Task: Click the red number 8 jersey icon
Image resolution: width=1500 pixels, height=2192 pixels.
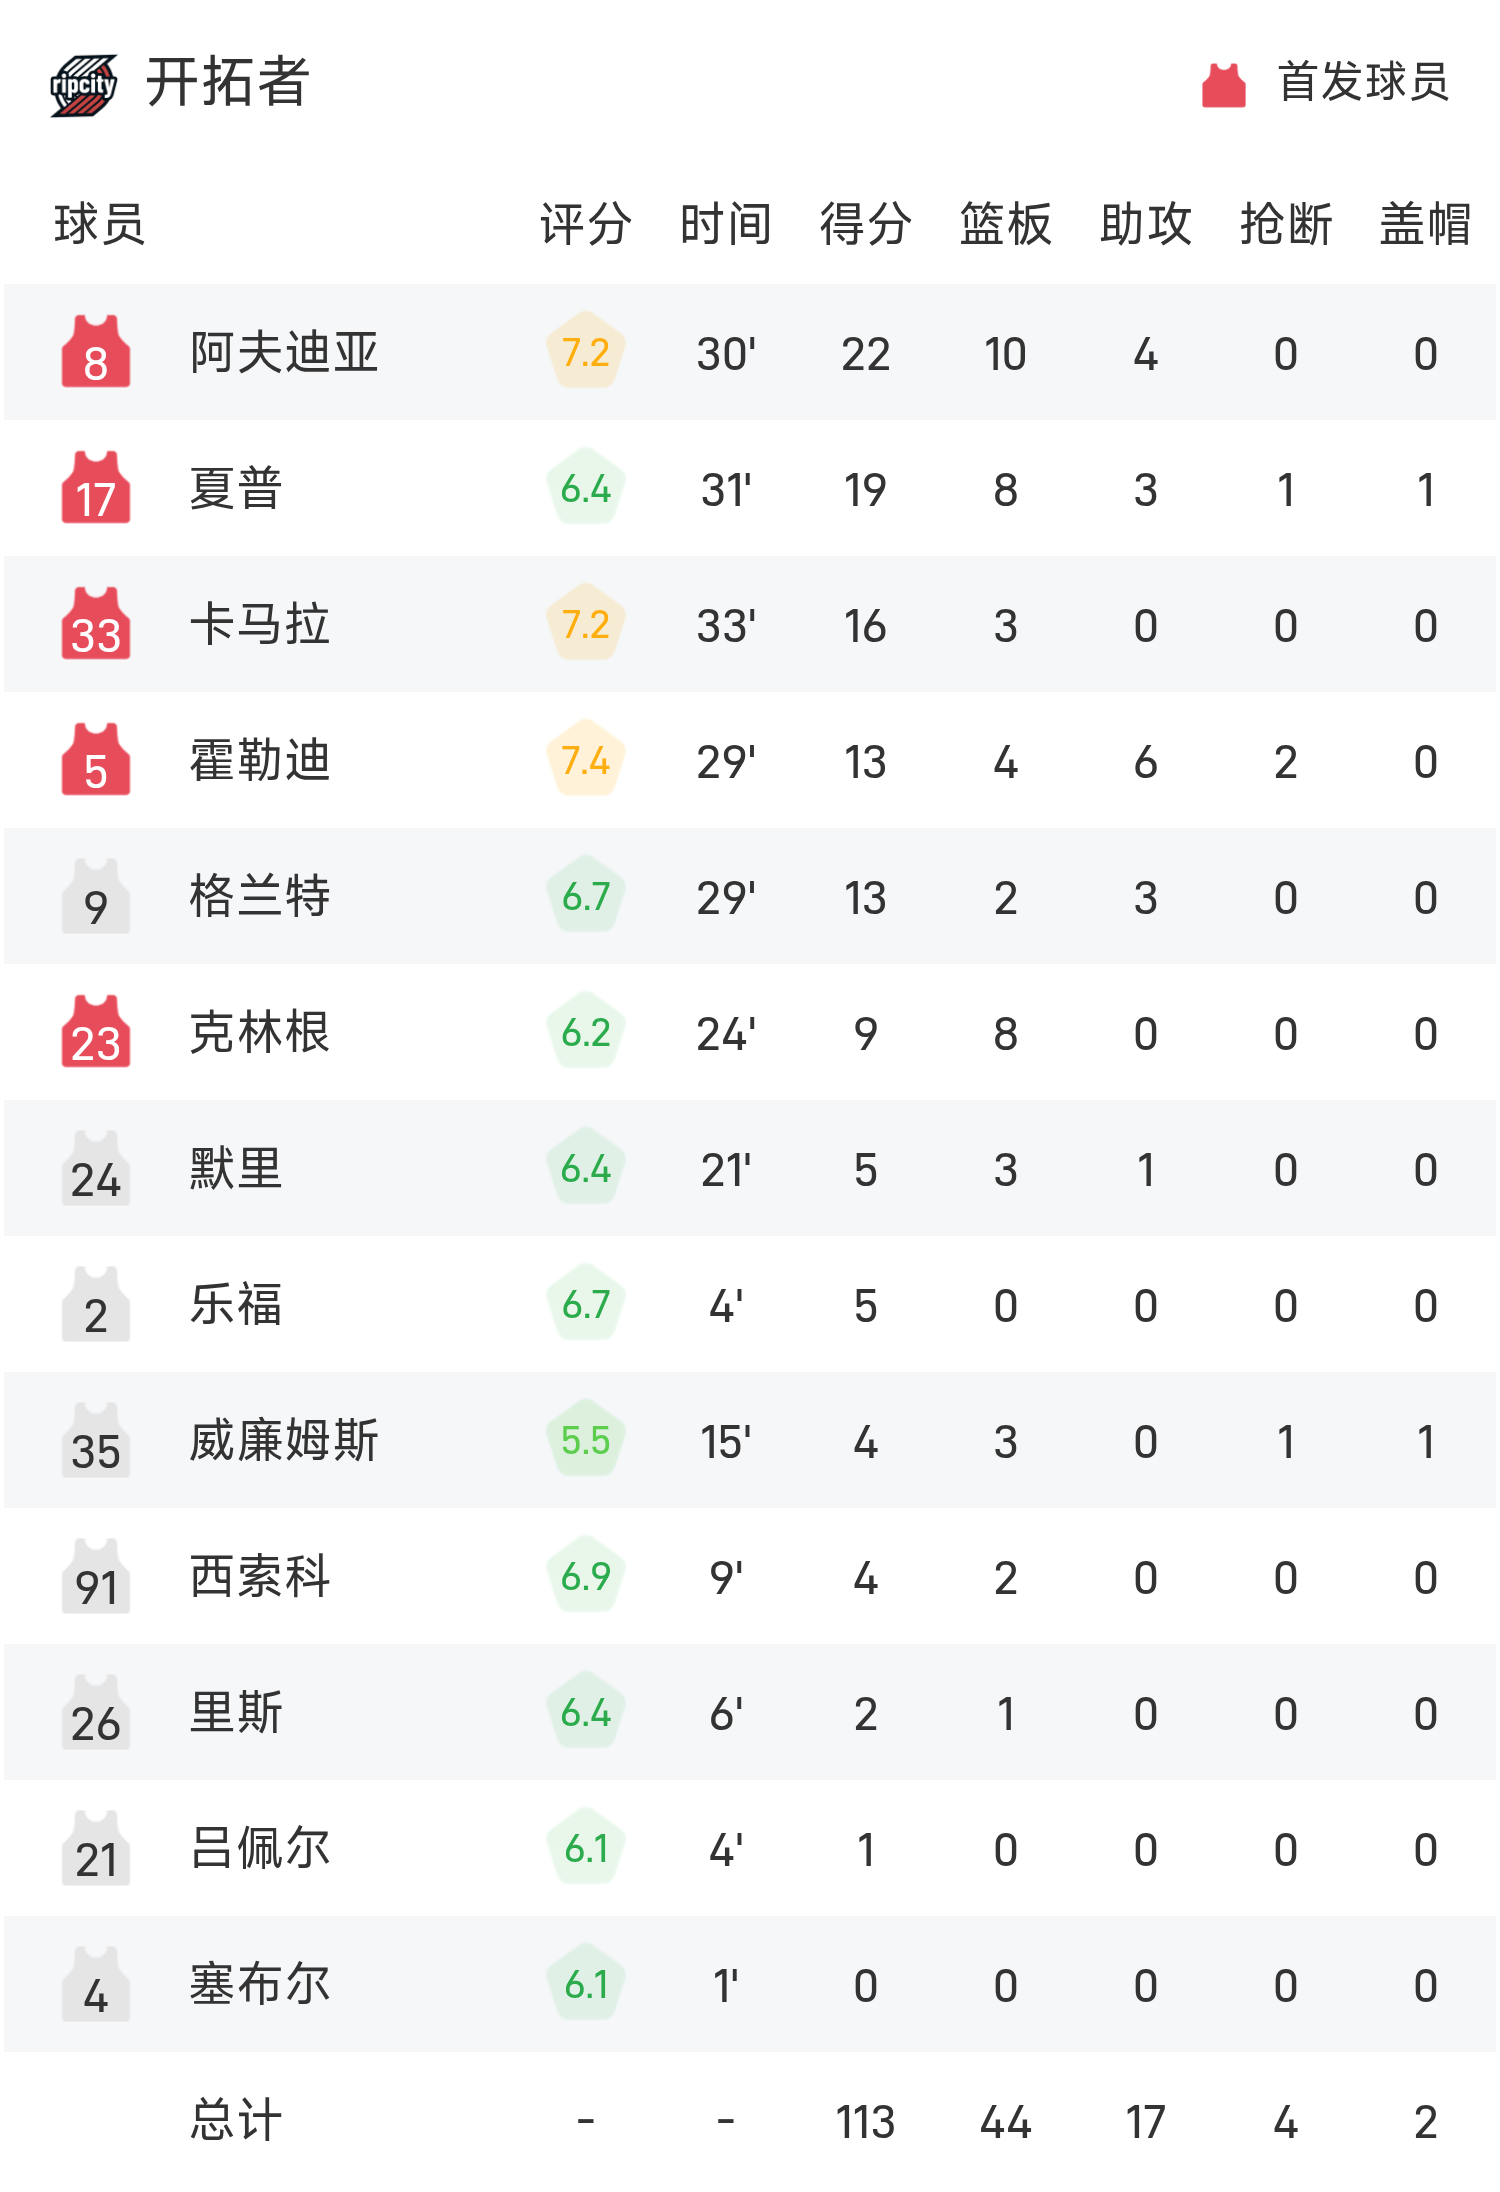Action: coord(96,352)
